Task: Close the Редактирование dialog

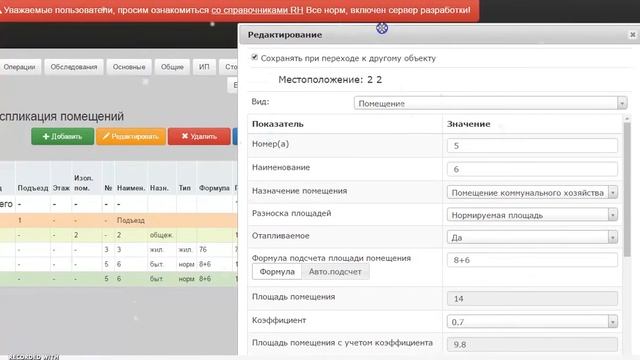Action: pos(632,35)
